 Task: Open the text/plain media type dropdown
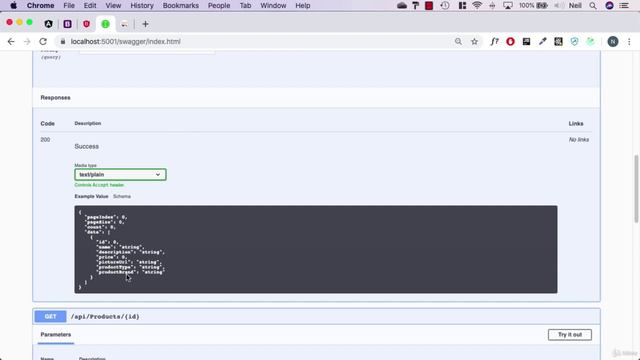[x=120, y=175]
